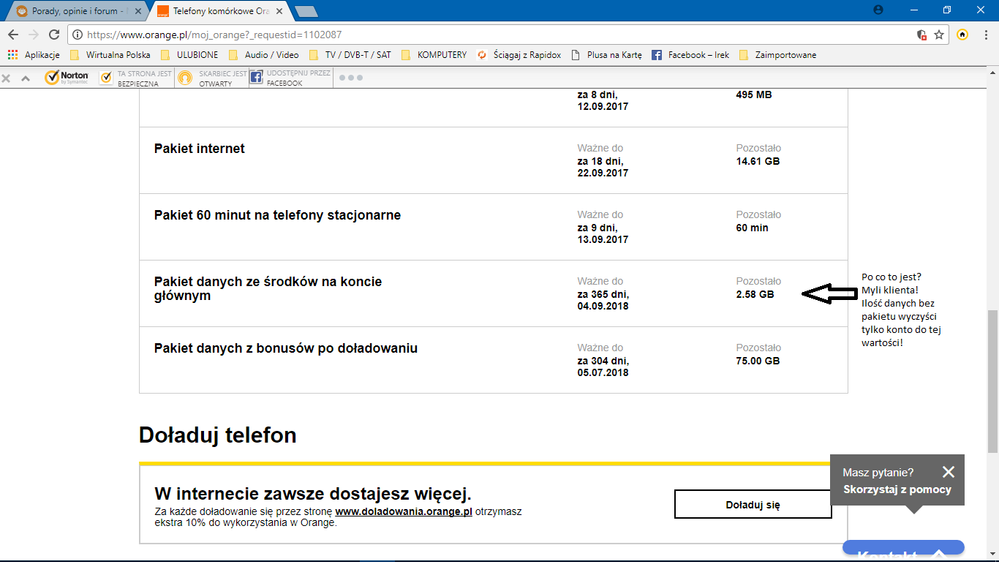999x562 pixels.
Task: Click the 60 min remaining value
Action: [752, 227]
